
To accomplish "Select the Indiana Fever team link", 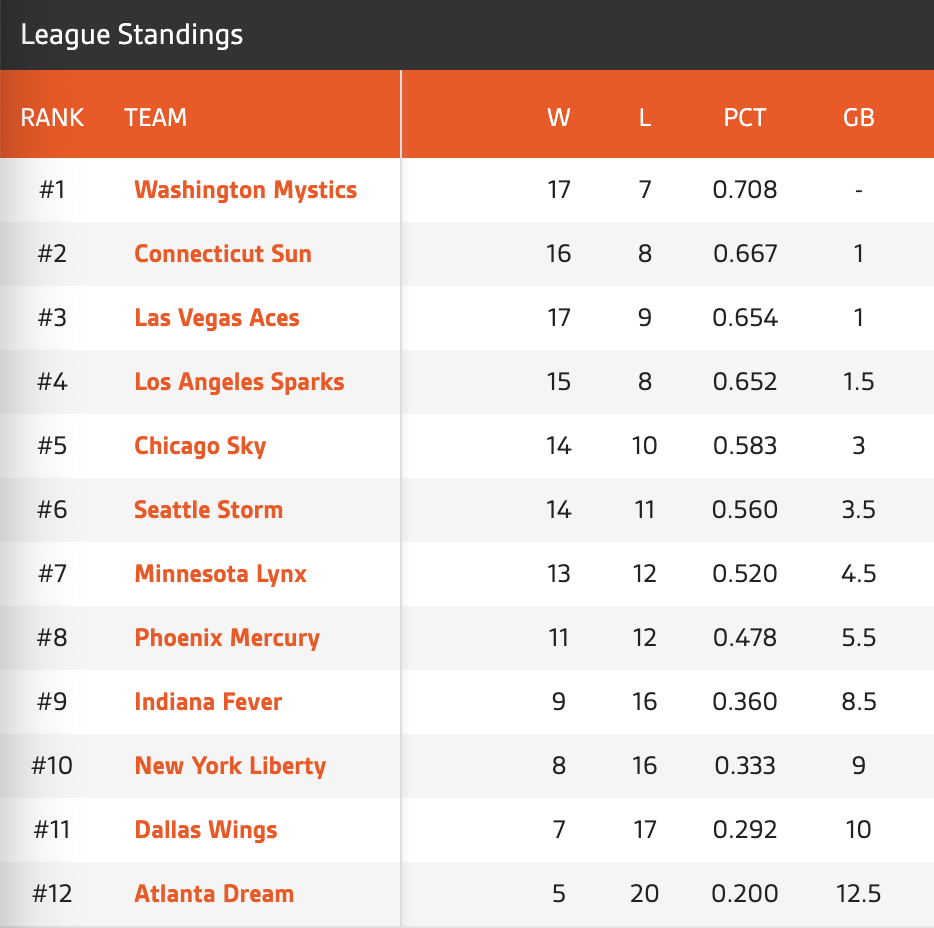I will pos(208,702).
